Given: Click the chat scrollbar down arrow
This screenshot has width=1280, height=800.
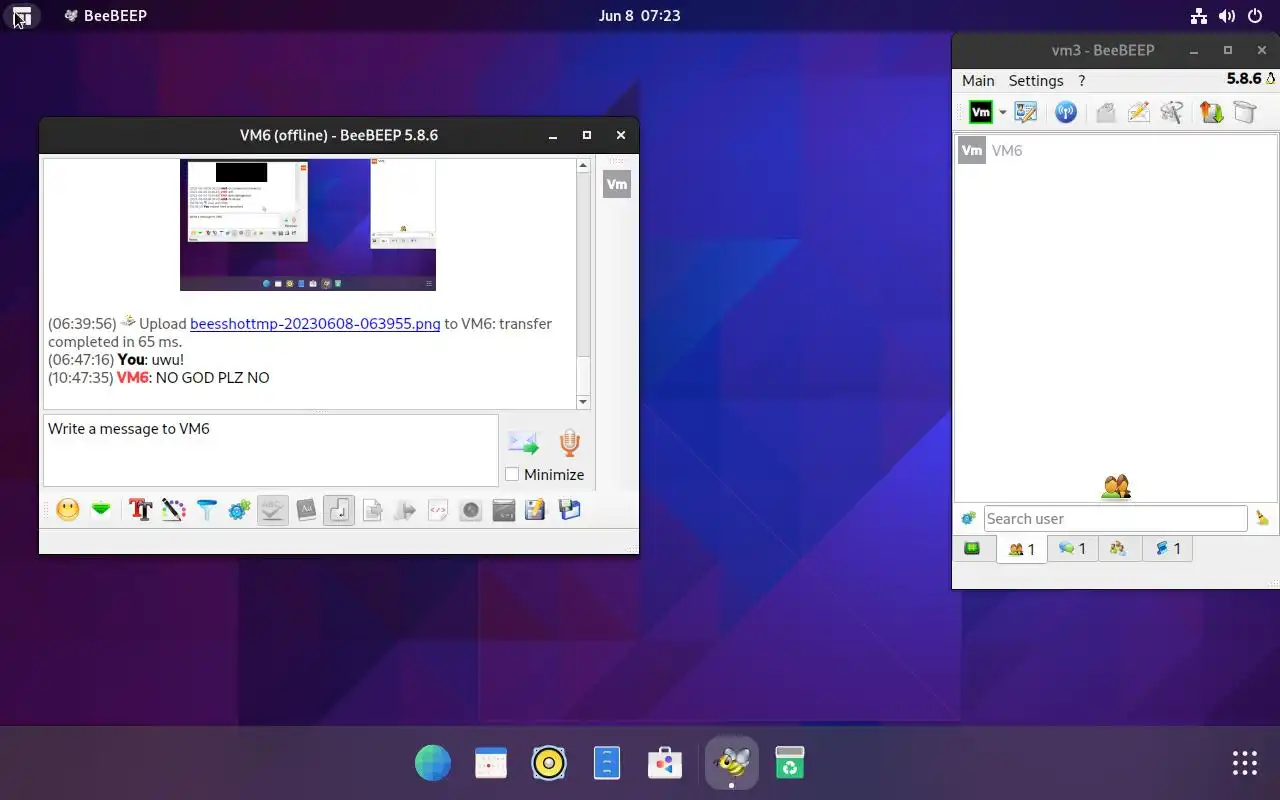Looking at the screenshot, I should tap(584, 402).
